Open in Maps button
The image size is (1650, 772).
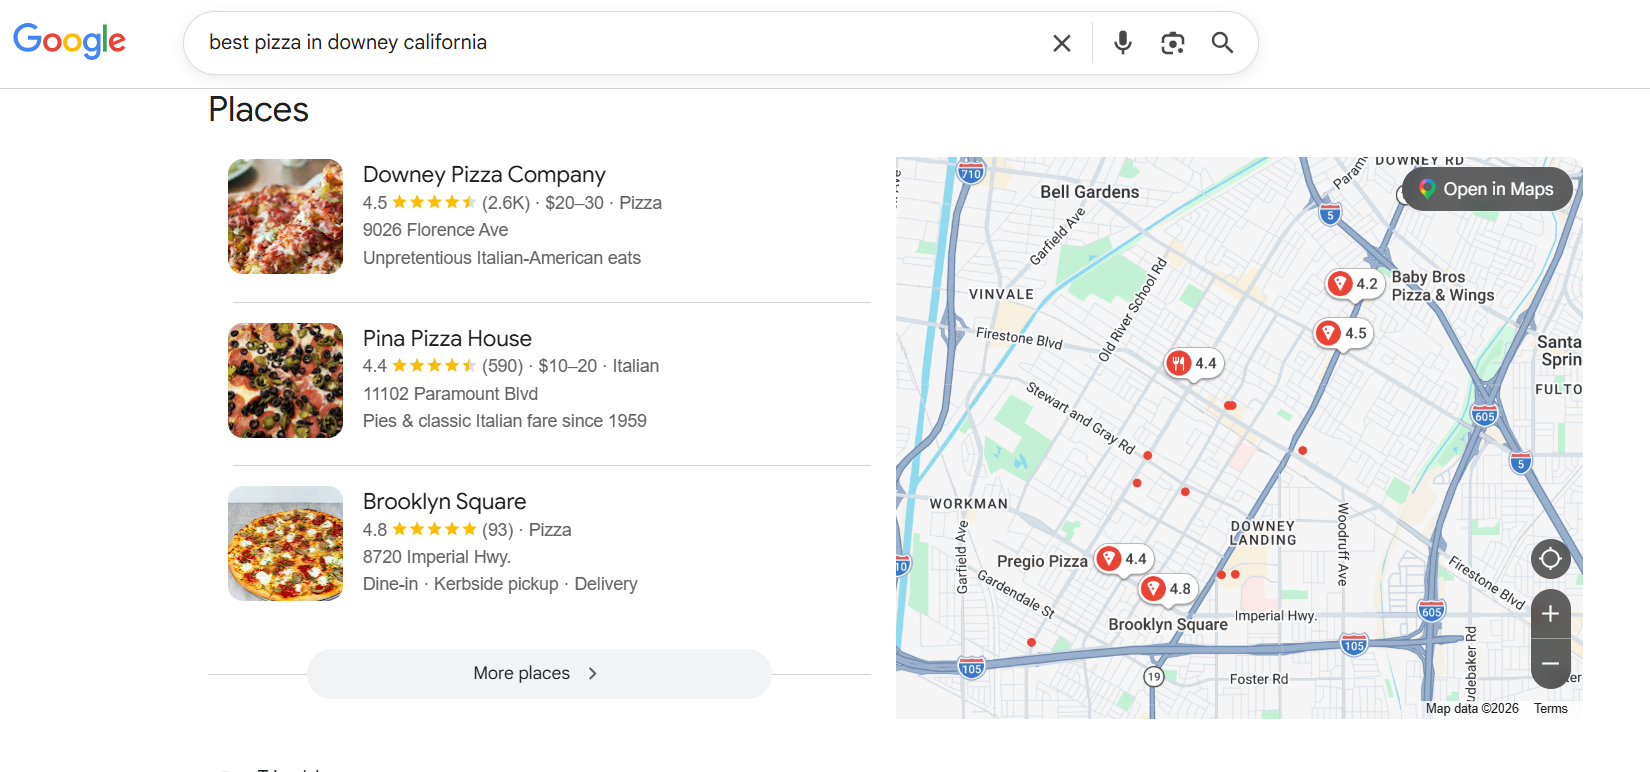tap(1486, 189)
